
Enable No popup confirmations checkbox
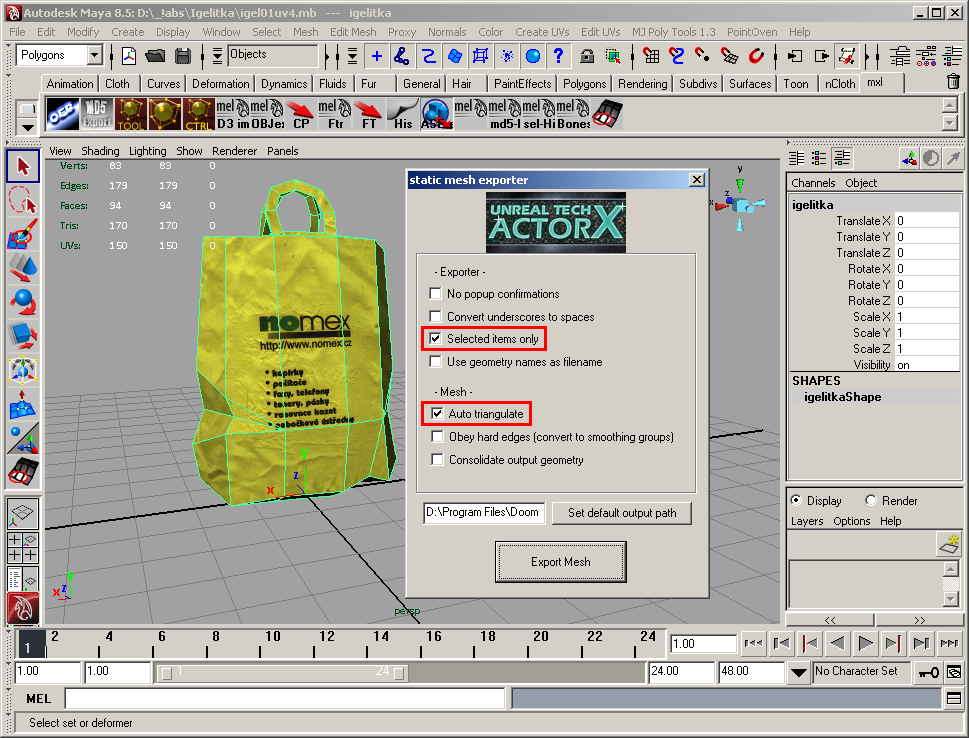[436, 294]
